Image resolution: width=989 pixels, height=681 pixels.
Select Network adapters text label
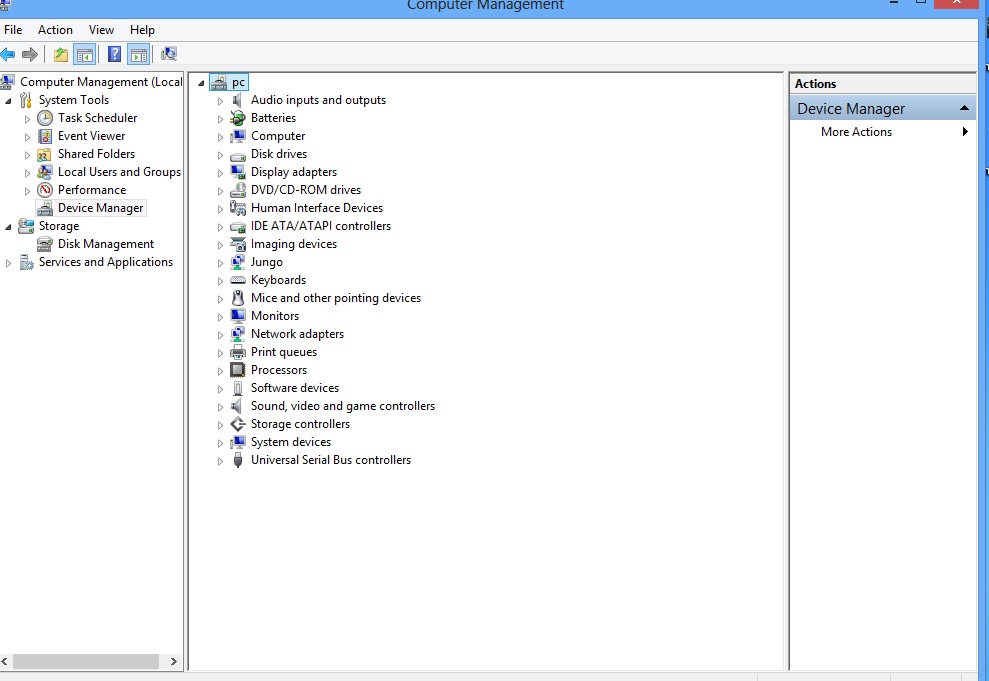pyautogui.click(x=298, y=334)
